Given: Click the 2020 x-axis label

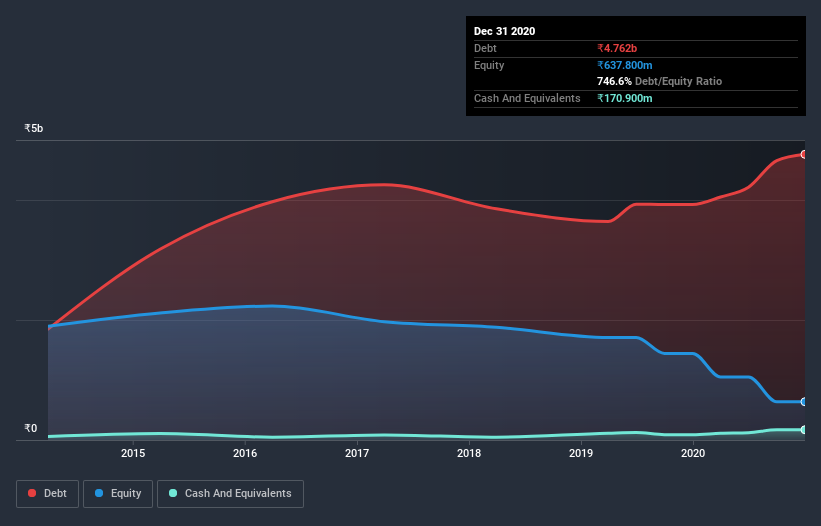Looking at the screenshot, I should [693, 453].
